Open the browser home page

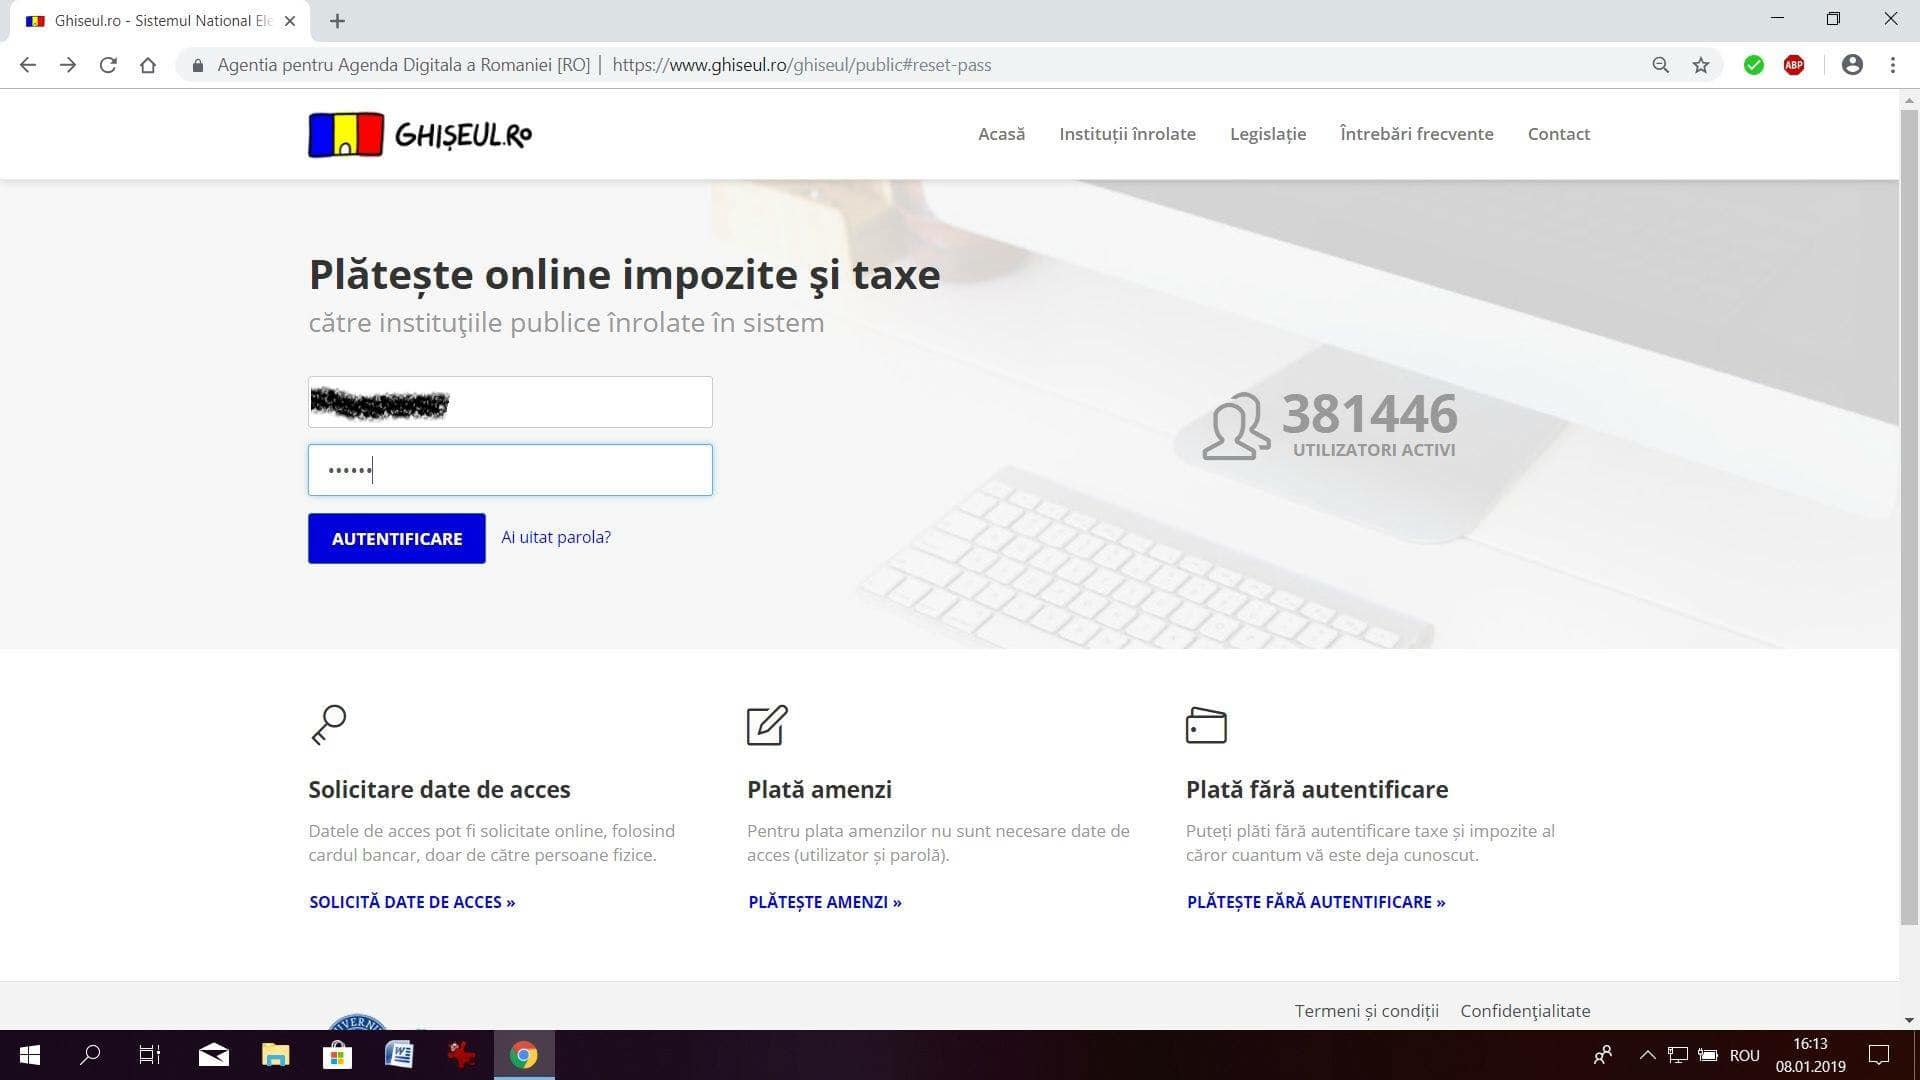[x=148, y=65]
